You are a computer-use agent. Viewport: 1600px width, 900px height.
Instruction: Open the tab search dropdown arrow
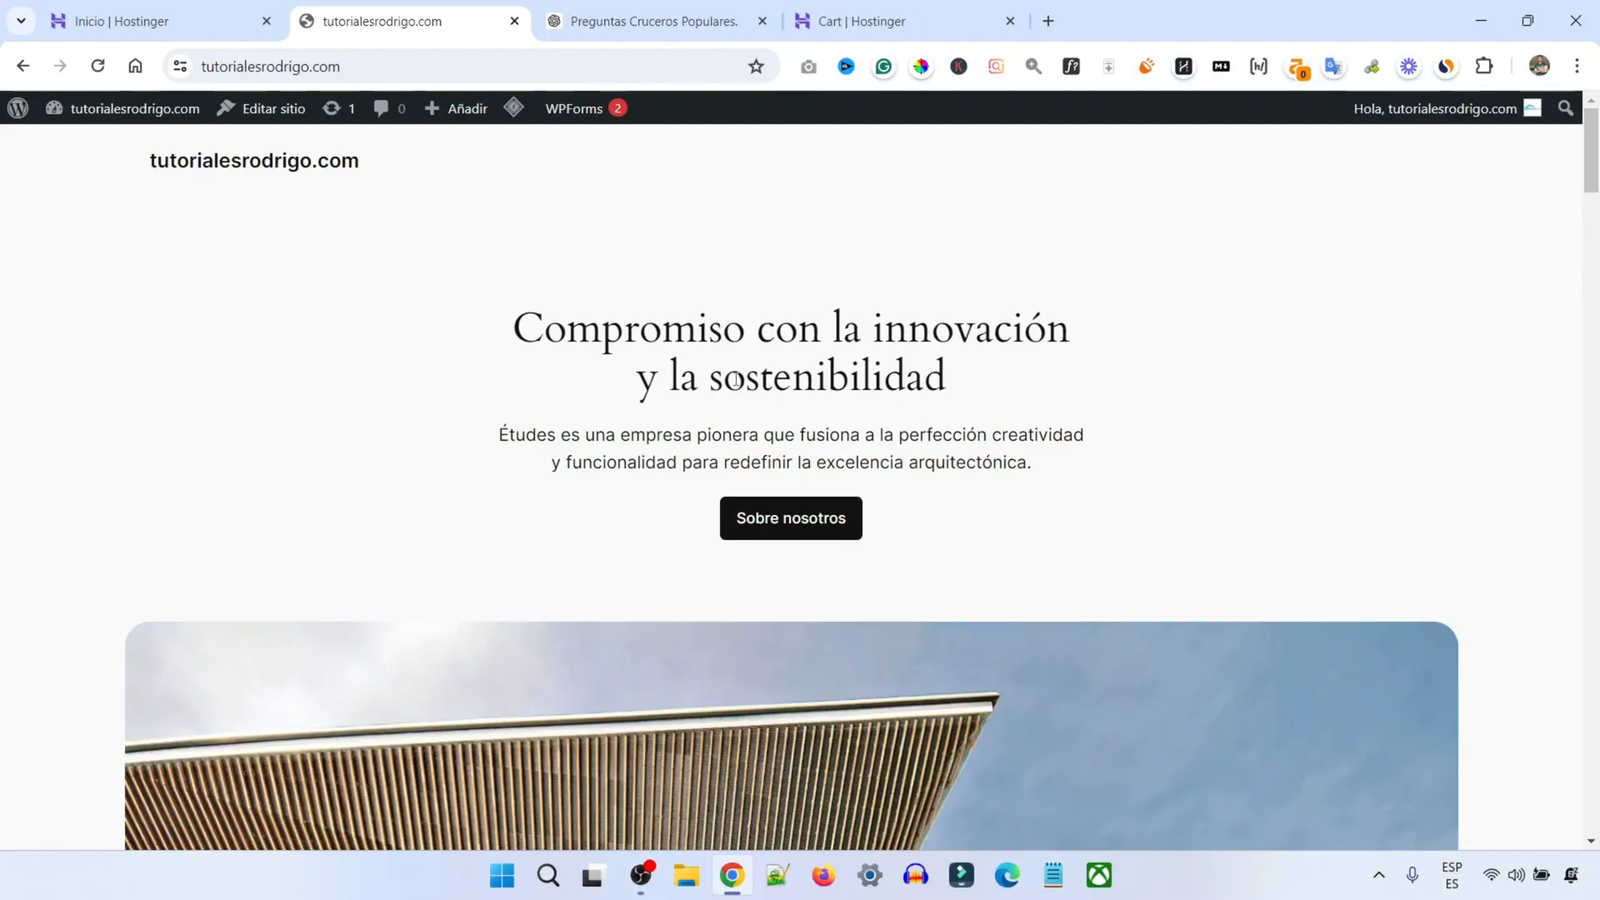click(20, 20)
